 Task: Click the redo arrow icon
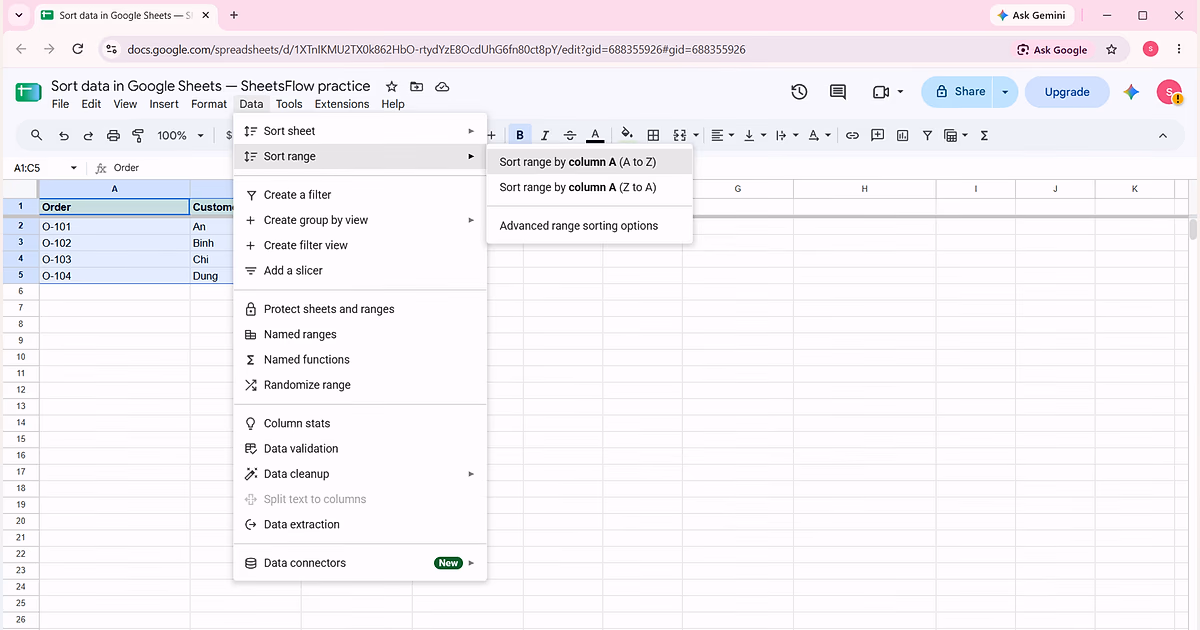click(x=88, y=135)
